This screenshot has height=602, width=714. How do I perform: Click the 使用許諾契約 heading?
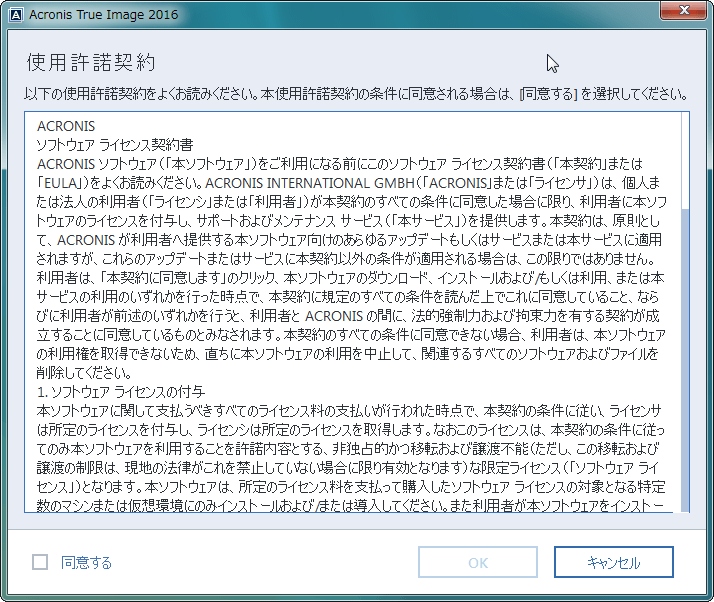(91, 62)
